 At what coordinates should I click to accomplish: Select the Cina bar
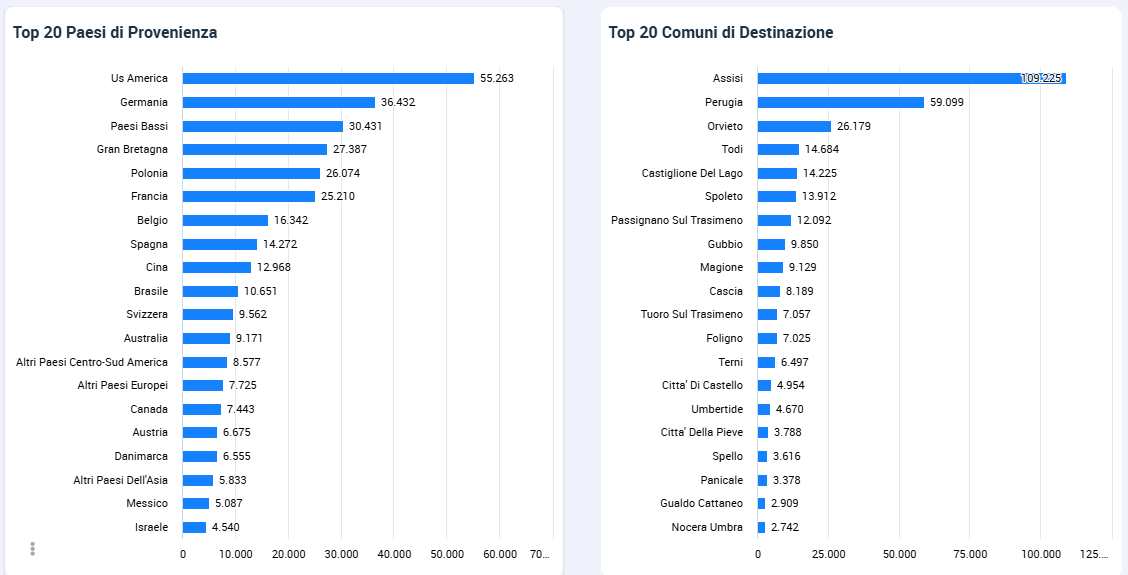click(216, 267)
